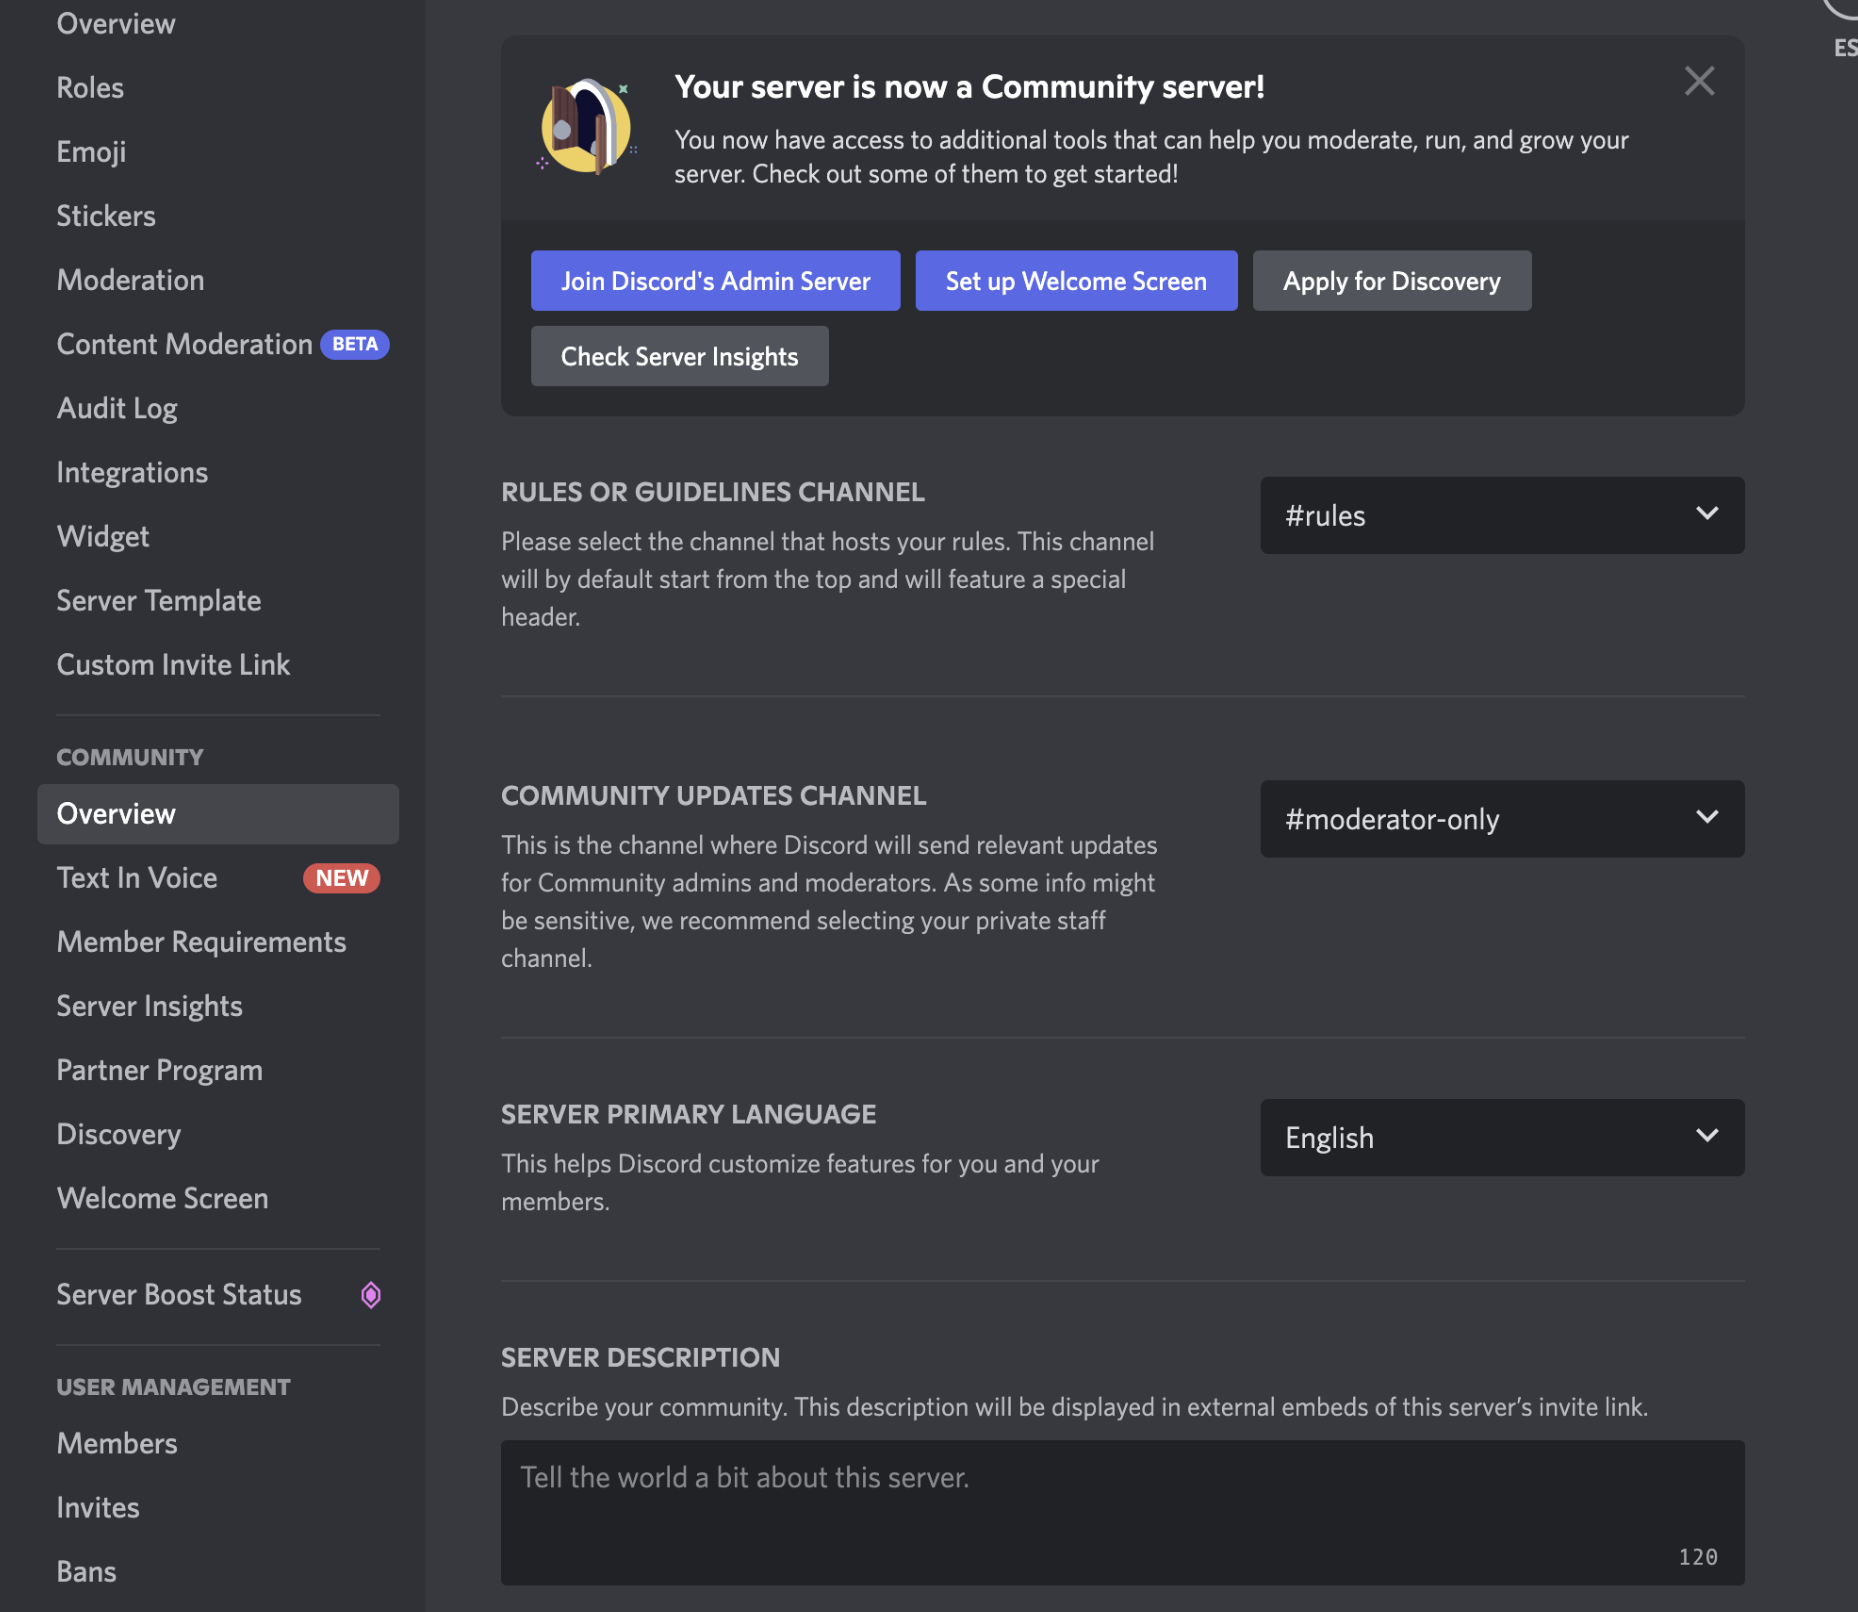Click the COMMUNITY UPDATES CHANNEL heading

(714, 796)
